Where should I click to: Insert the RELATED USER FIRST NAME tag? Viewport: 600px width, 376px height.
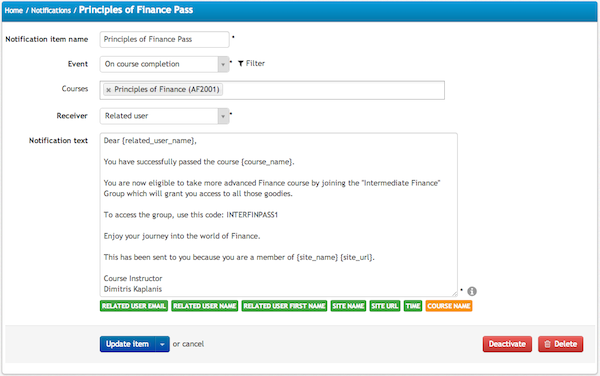pyautogui.click(x=284, y=306)
